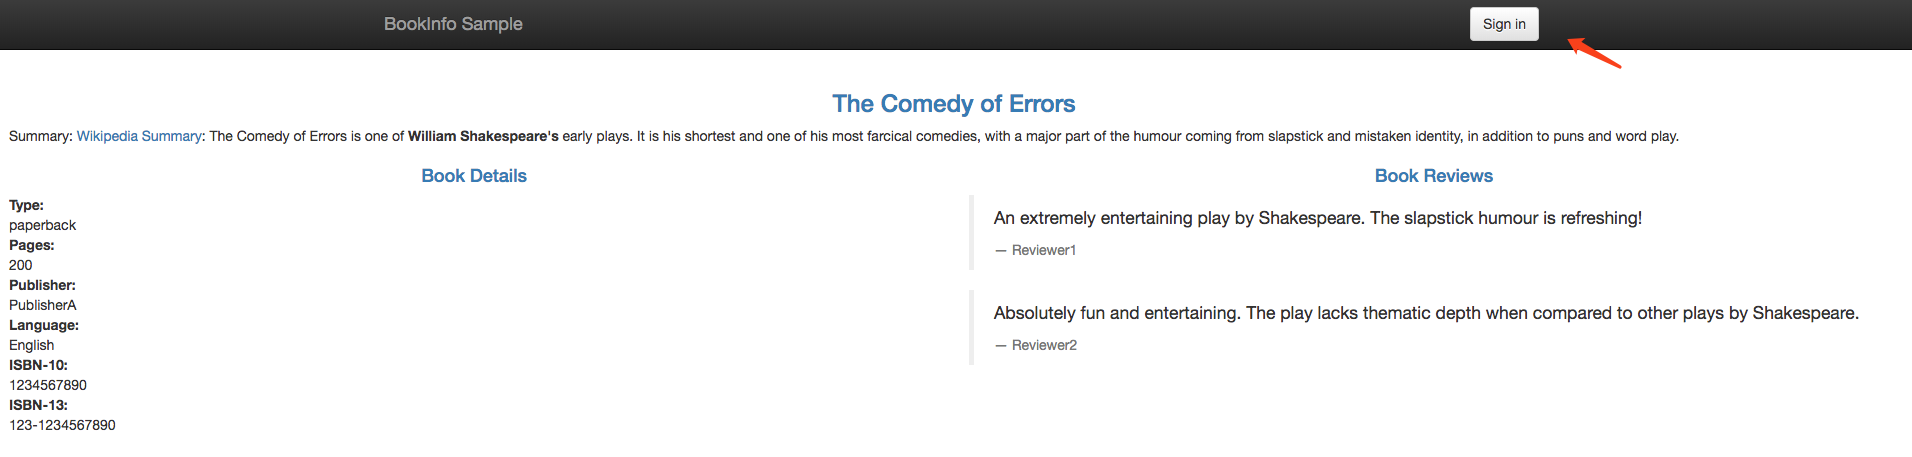Image resolution: width=1912 pixels, height=457 pixels.
Task: Click the Reviewer1 attribution text
Action: 1036,250
